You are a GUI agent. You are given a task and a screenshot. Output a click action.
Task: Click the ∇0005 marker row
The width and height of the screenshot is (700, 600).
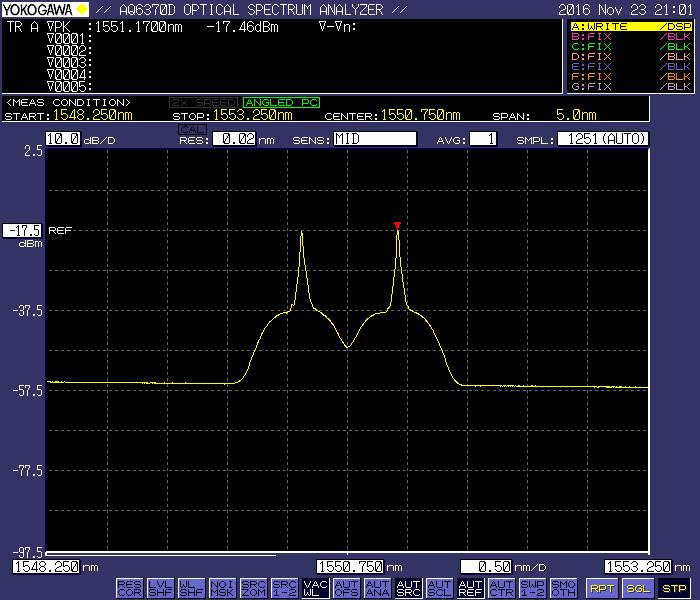click(x=69, y=86)
